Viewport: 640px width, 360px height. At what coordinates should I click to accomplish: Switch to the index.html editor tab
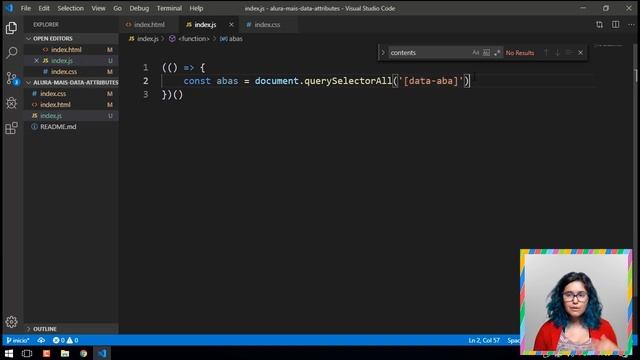point(149,24)
